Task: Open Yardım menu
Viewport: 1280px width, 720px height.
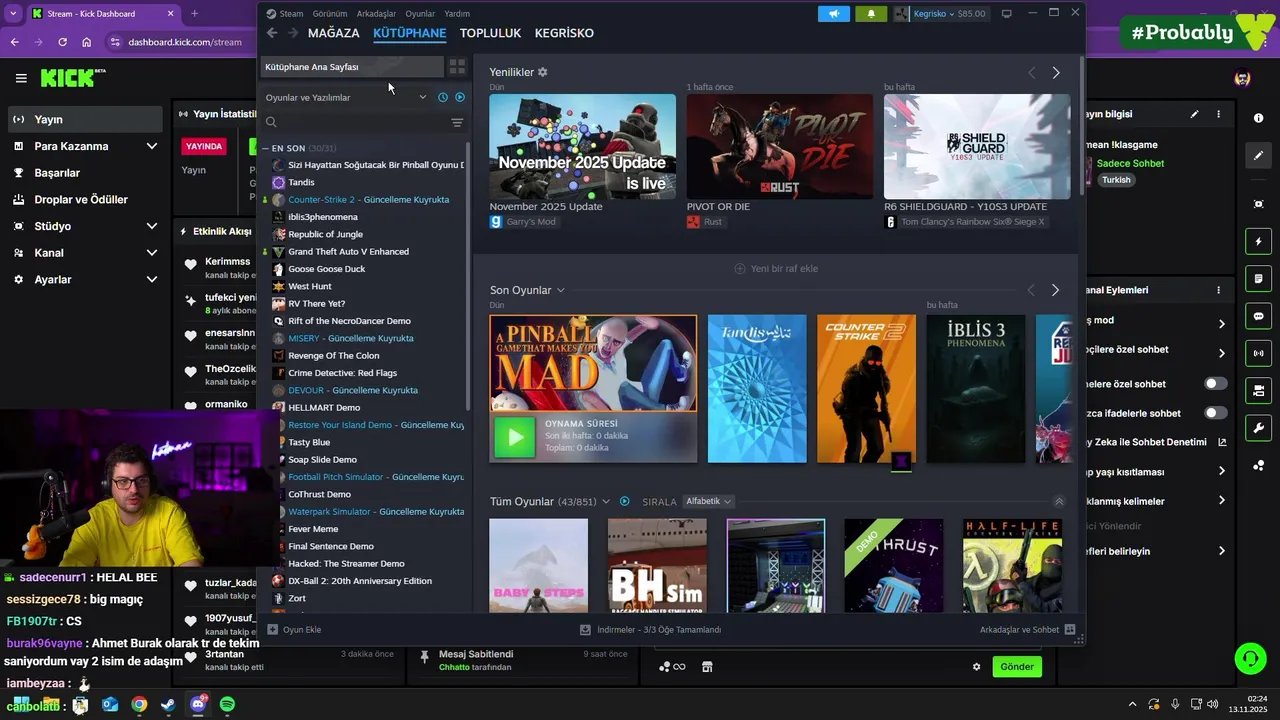Action: 457,14
